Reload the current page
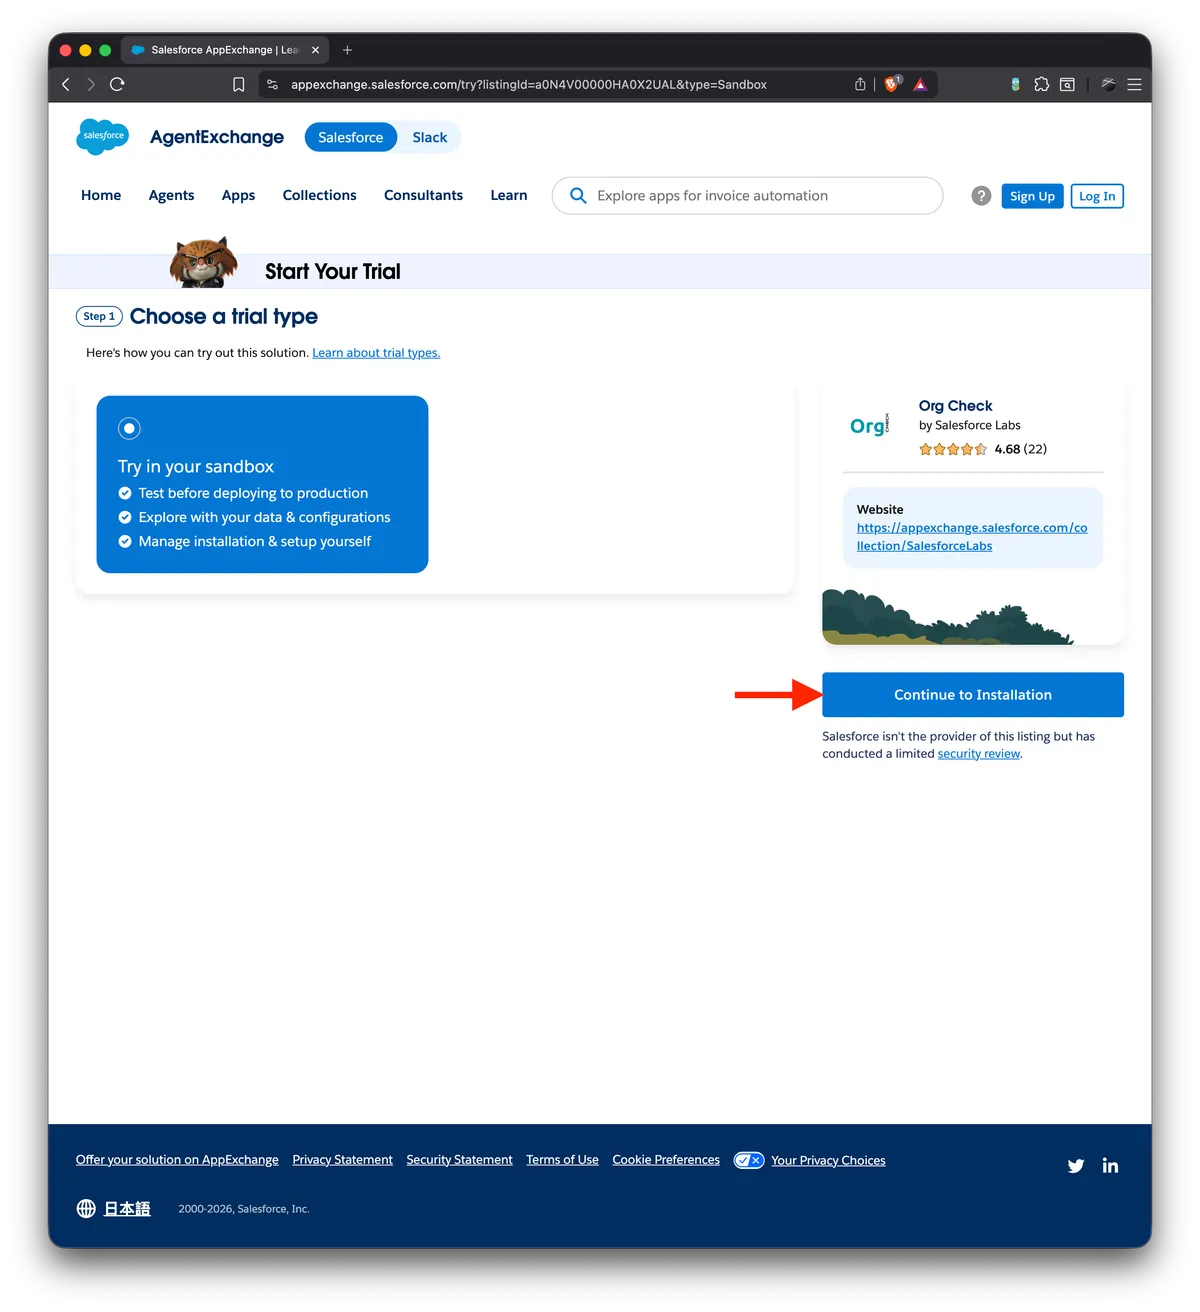 click(117, 85)
